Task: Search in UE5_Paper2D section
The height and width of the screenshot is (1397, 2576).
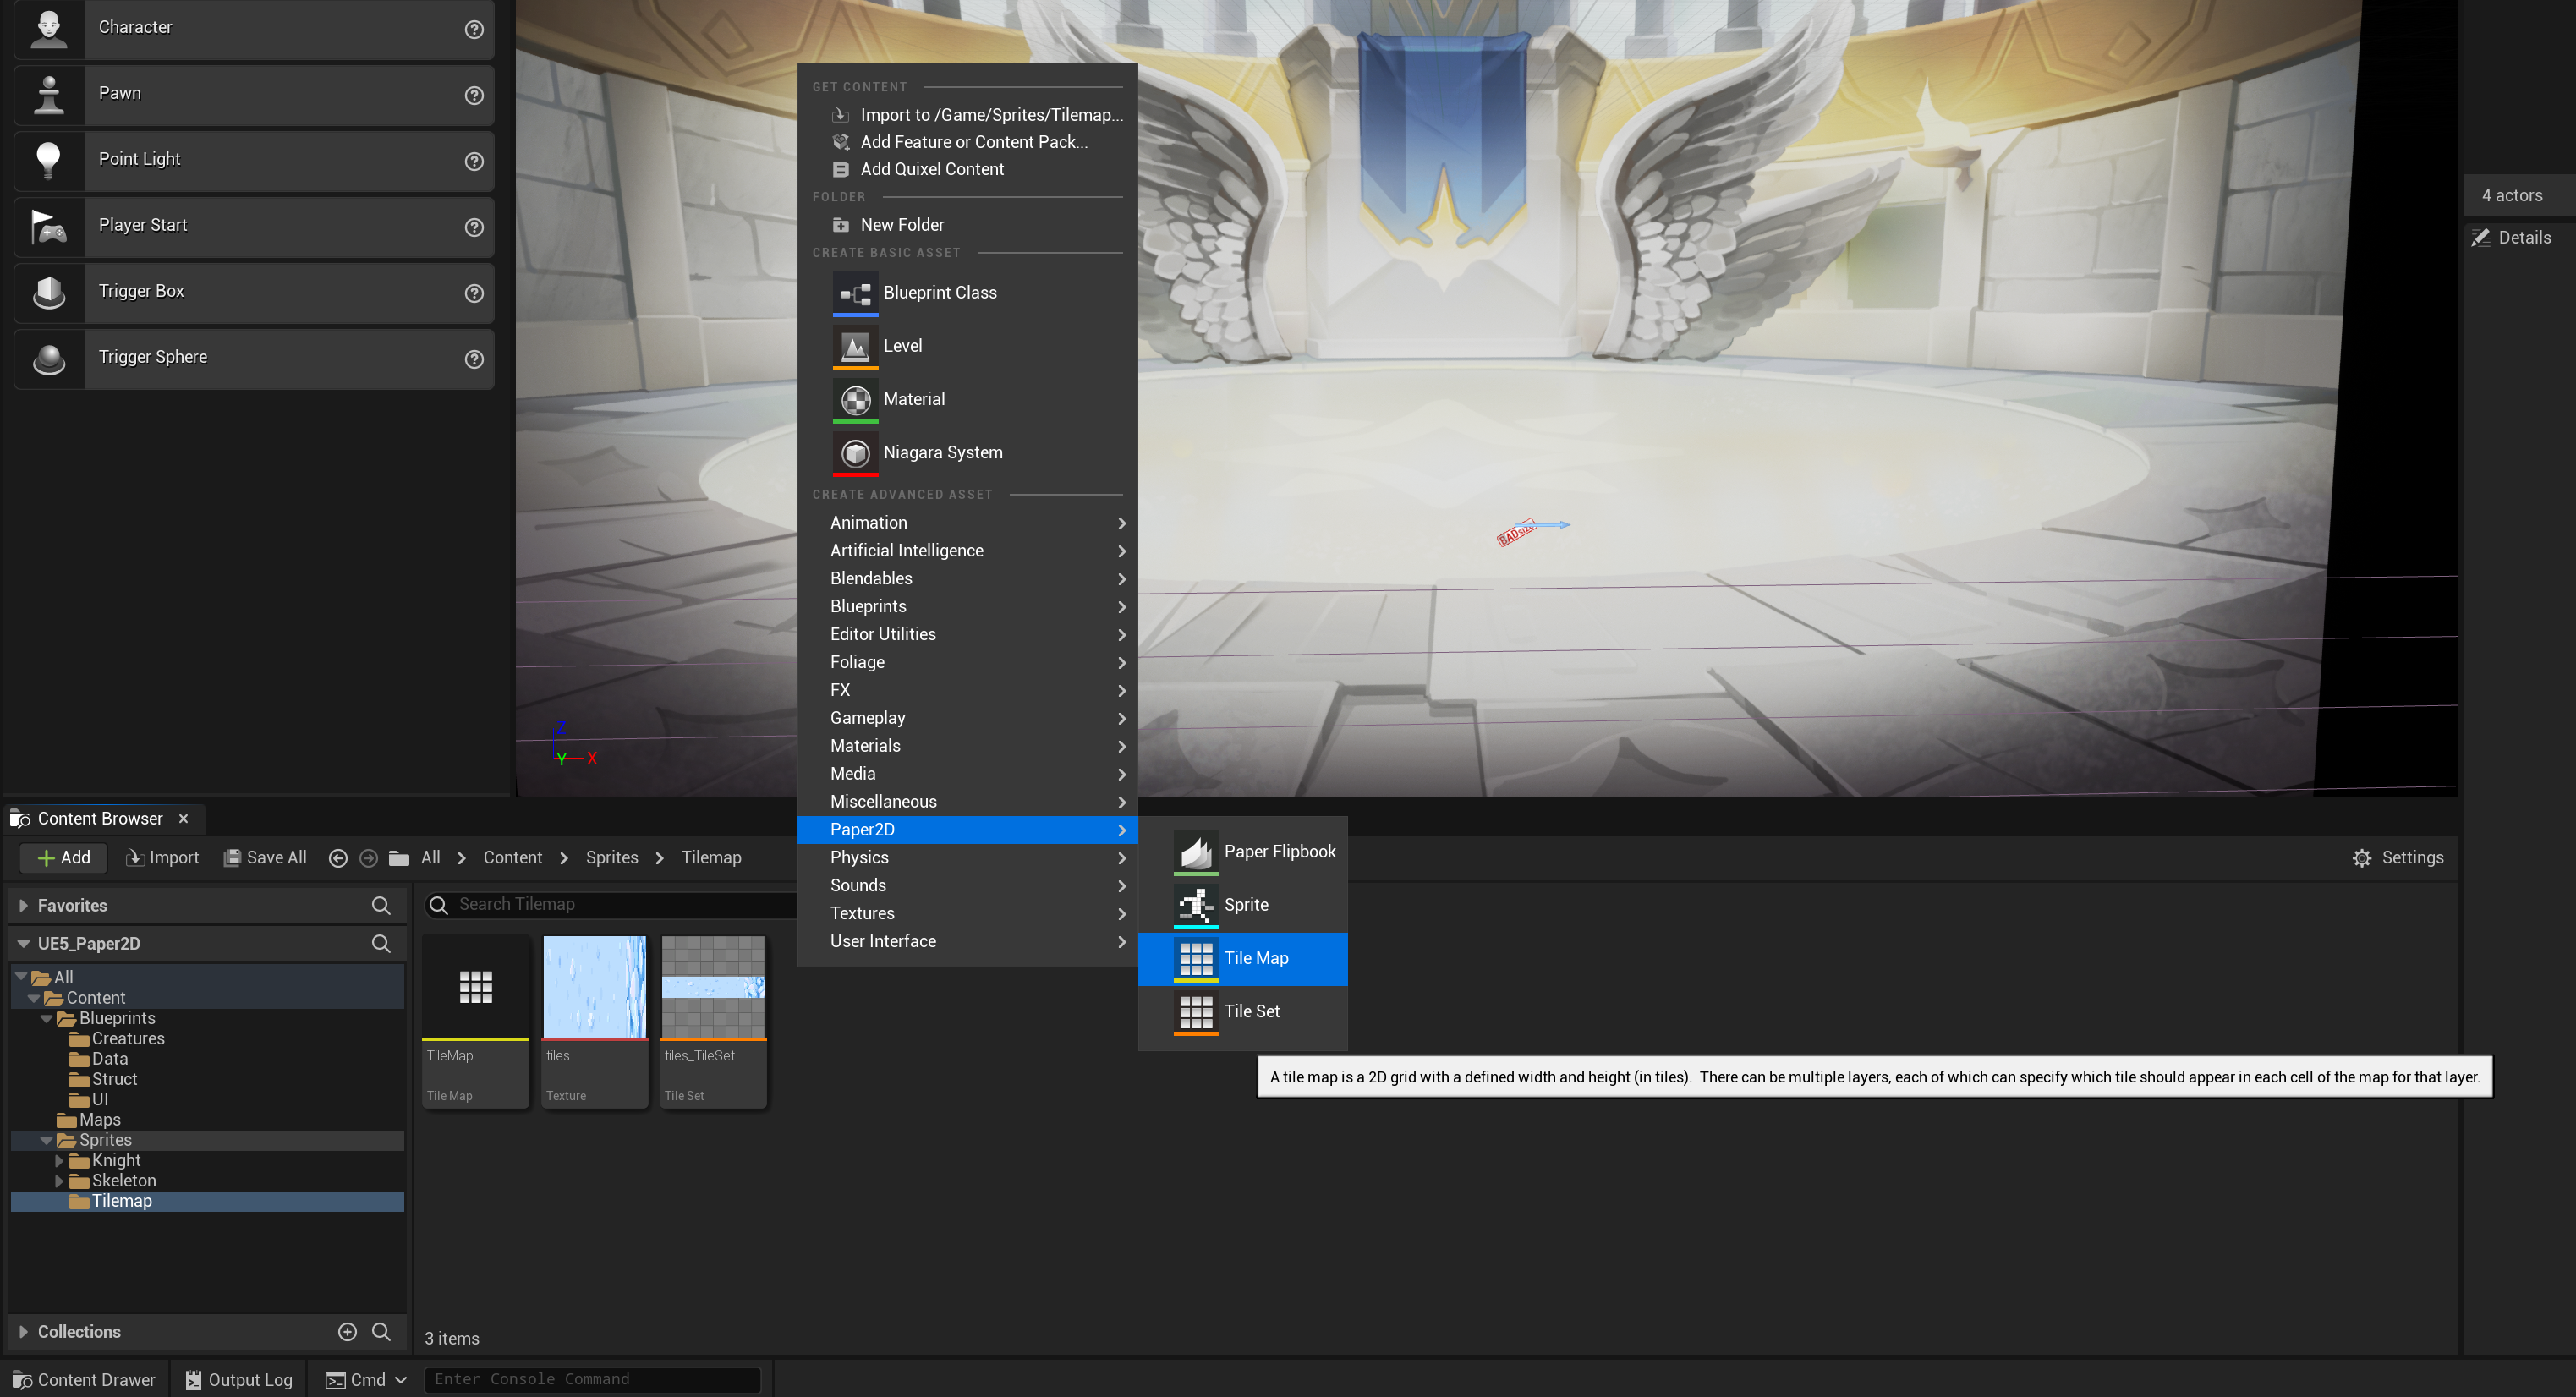Action: pyautogui.click(x=381, y=944)
